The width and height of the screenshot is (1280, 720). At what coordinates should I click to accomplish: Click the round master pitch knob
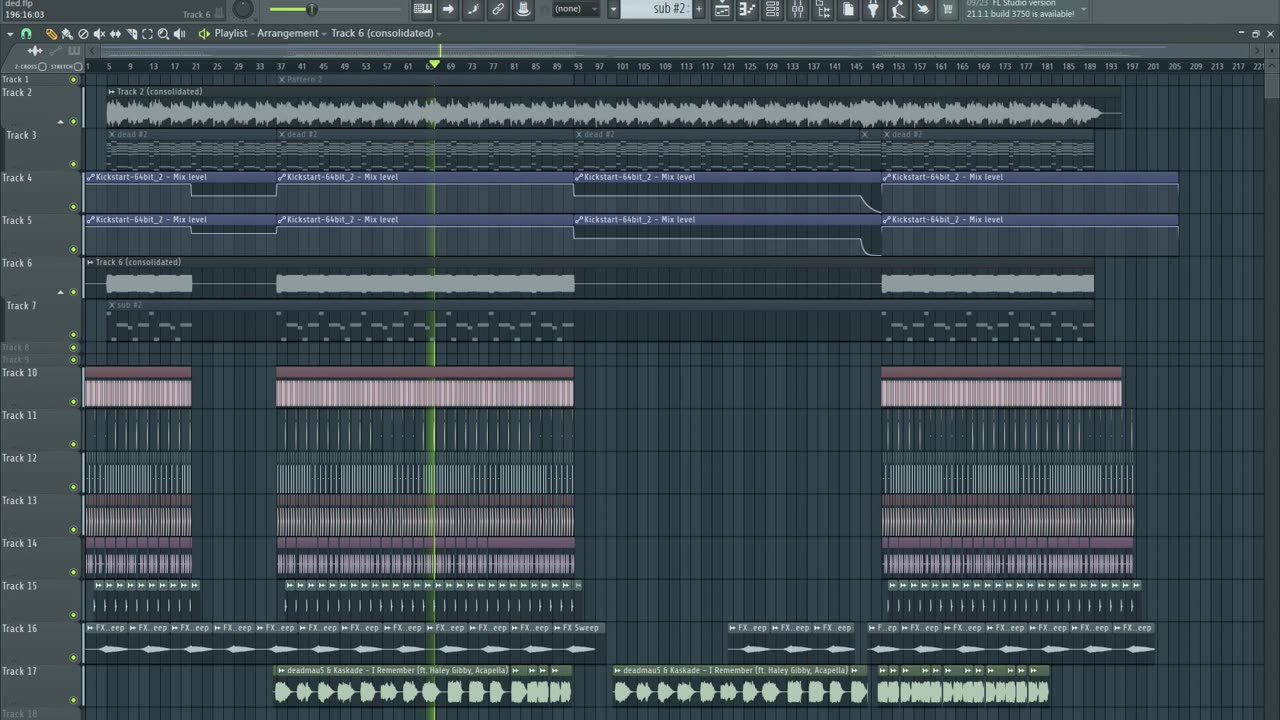244,9
